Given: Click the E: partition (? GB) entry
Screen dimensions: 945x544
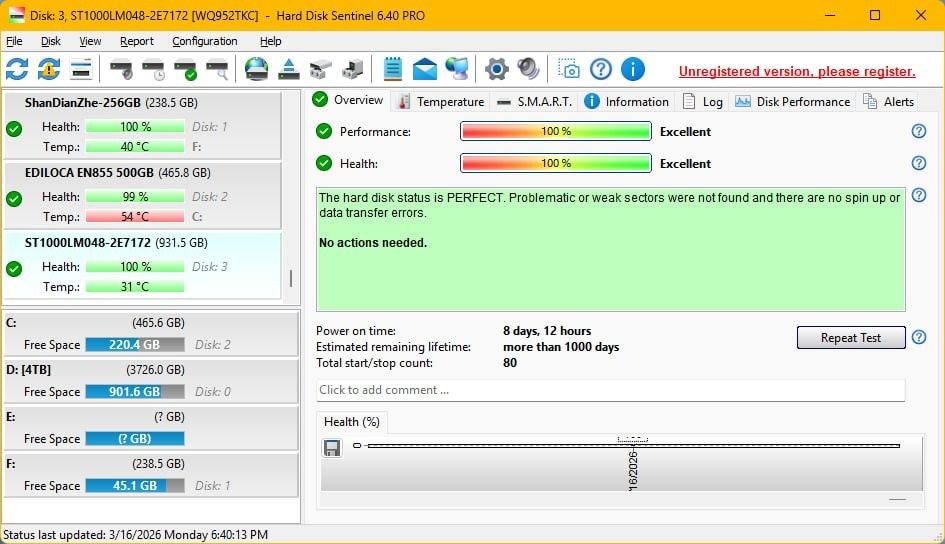Looking at the screenshot, I should 151,428.
